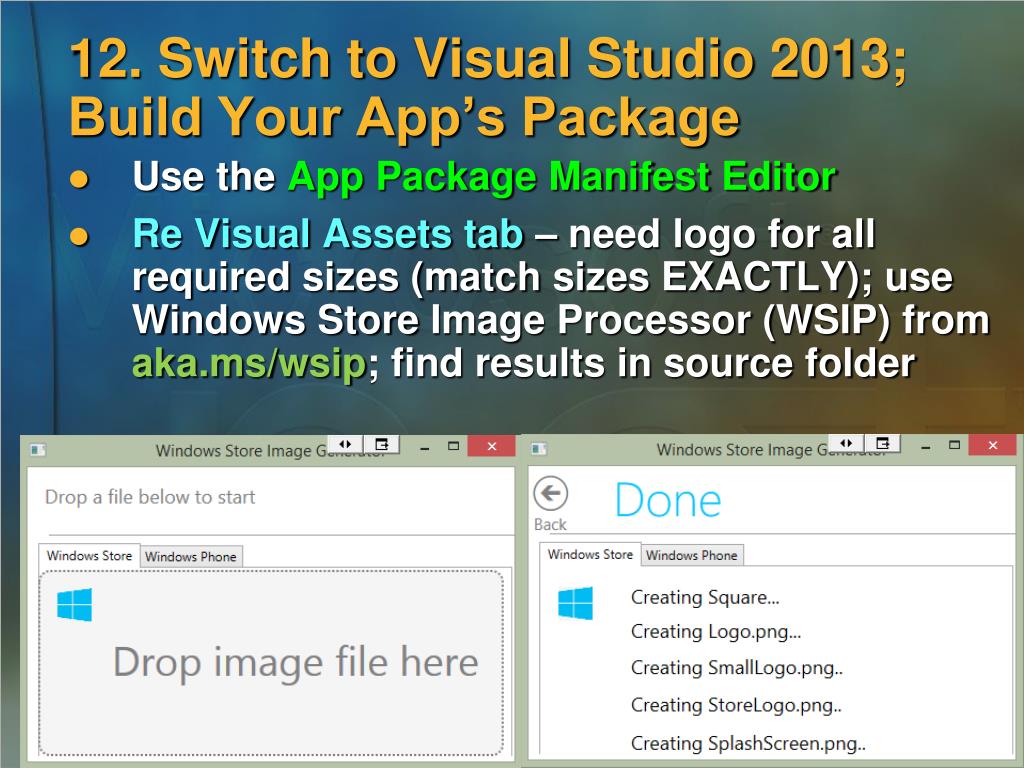Click the window-arrow icon atop left window

click(381, 444)
